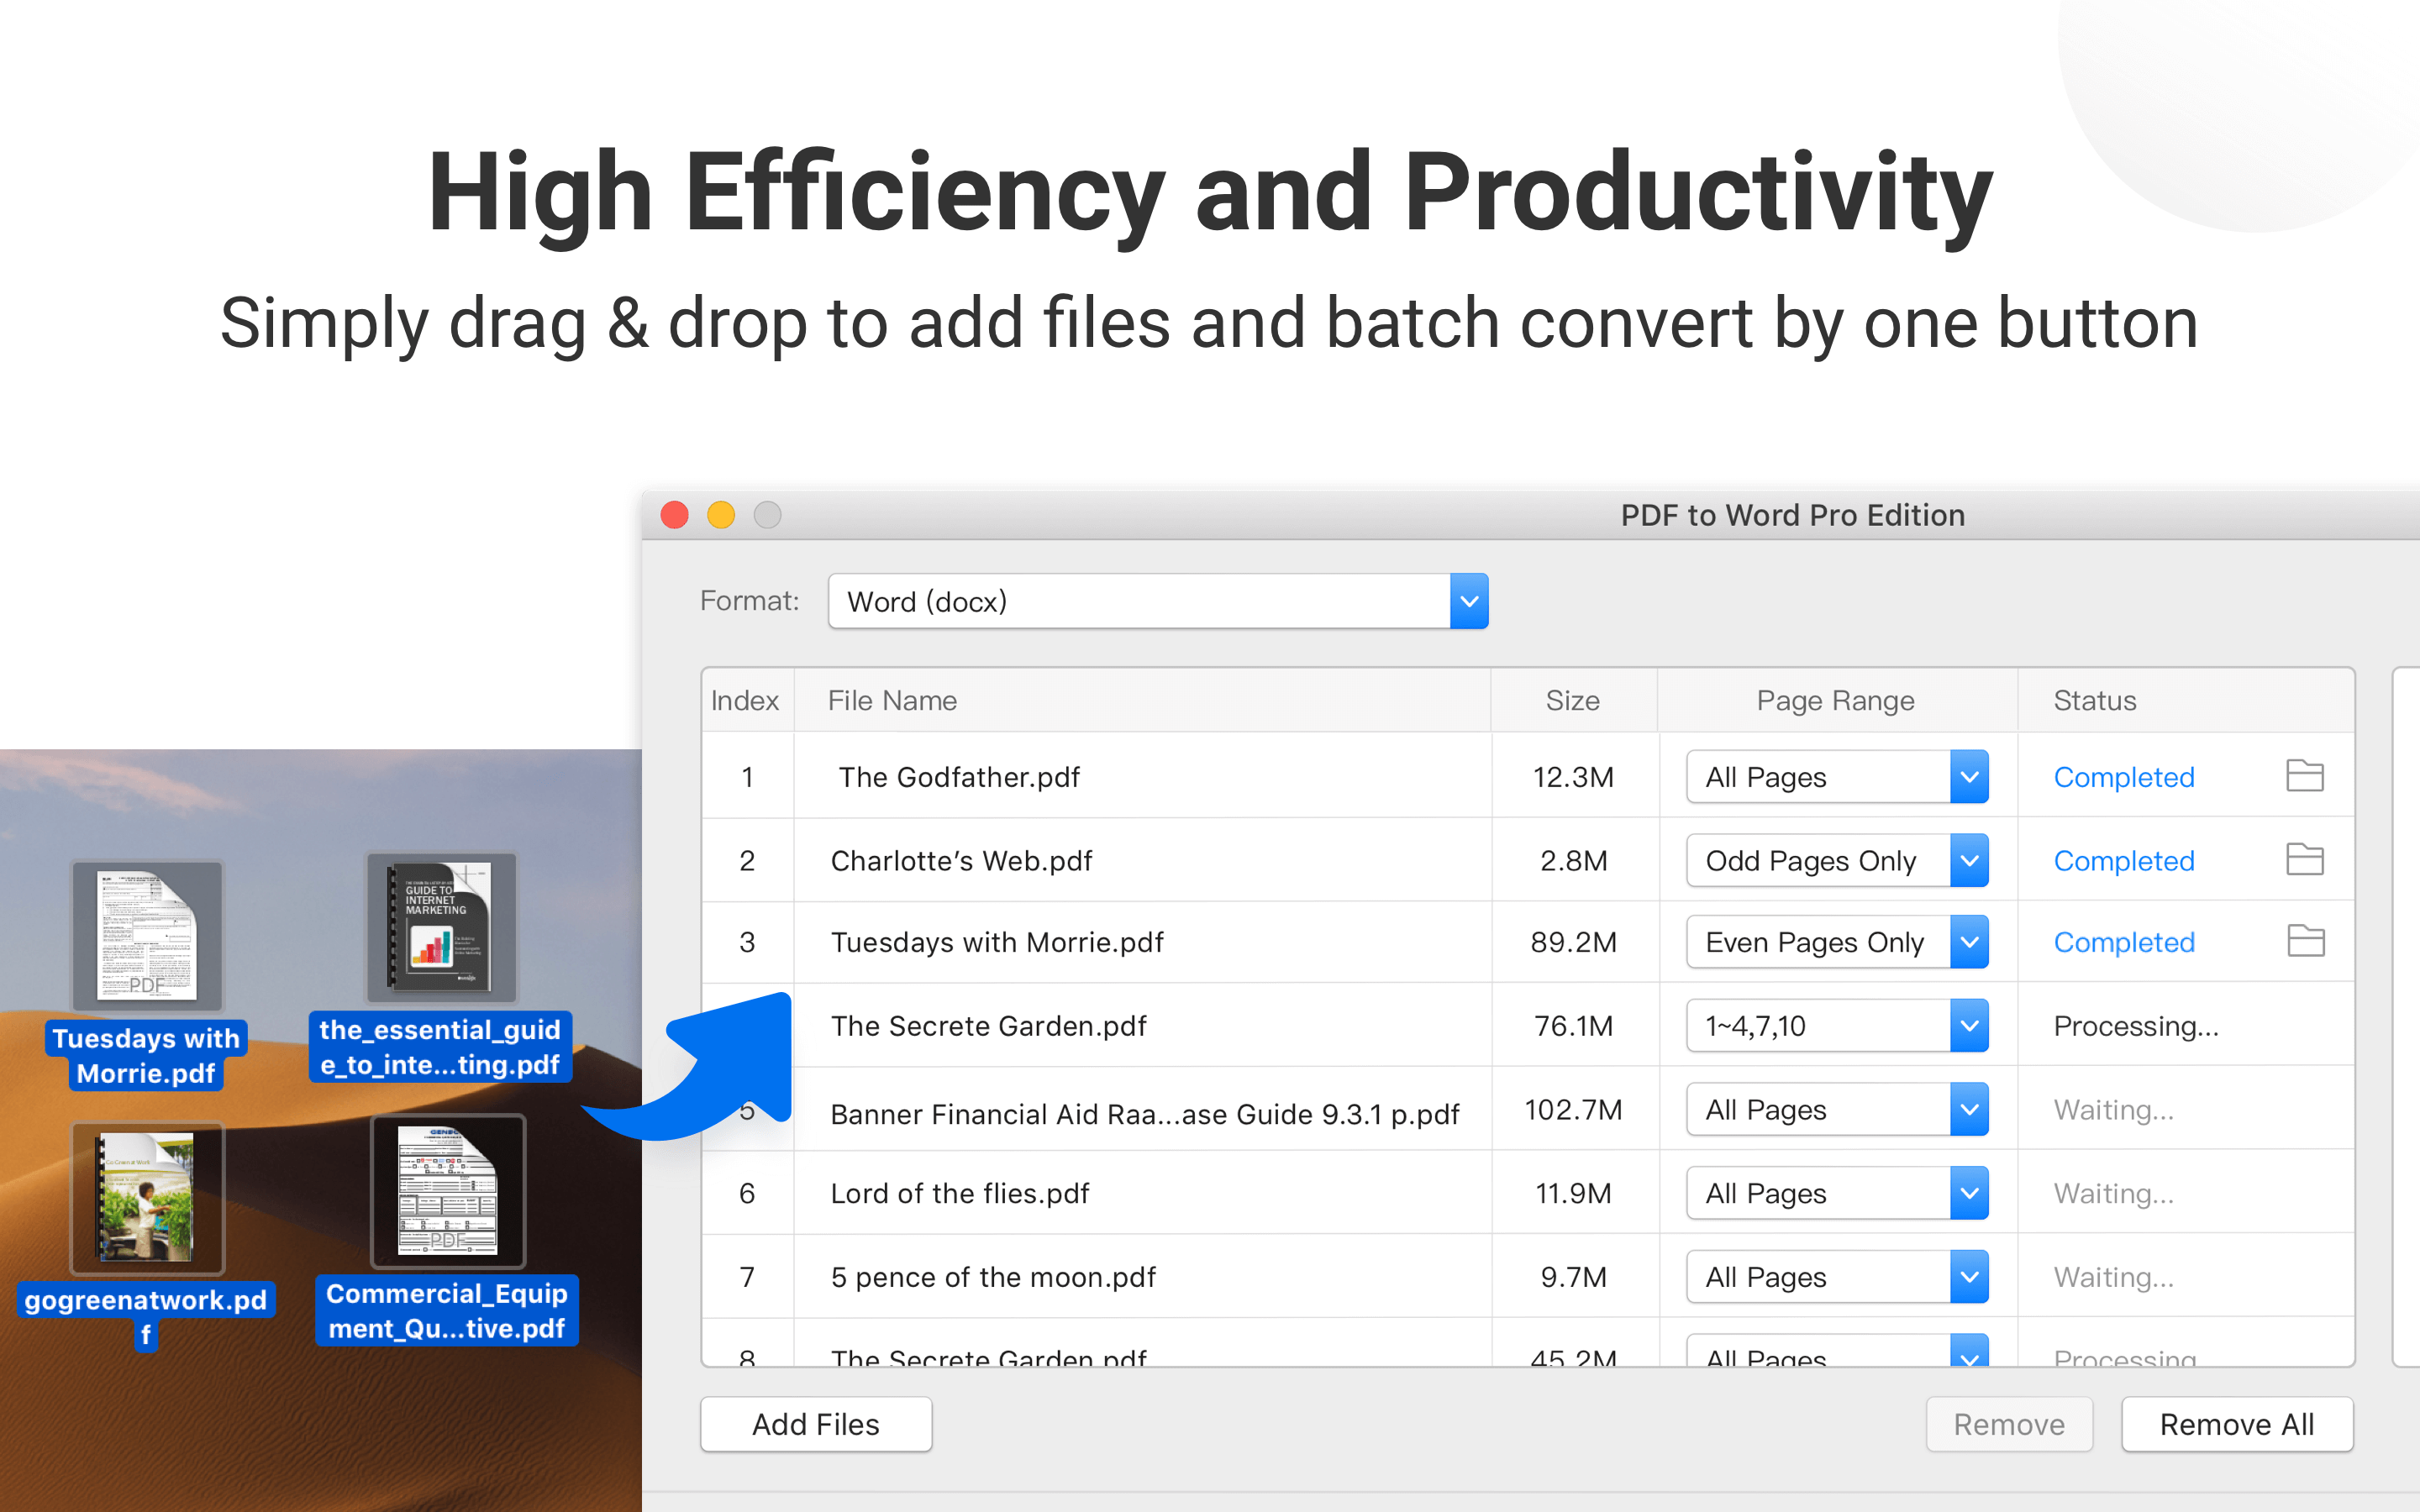Open output folder for Tuesdays with Morrie.pdf row
The width and height of the screenshot is (2420, 1512).
point(2304,941)
